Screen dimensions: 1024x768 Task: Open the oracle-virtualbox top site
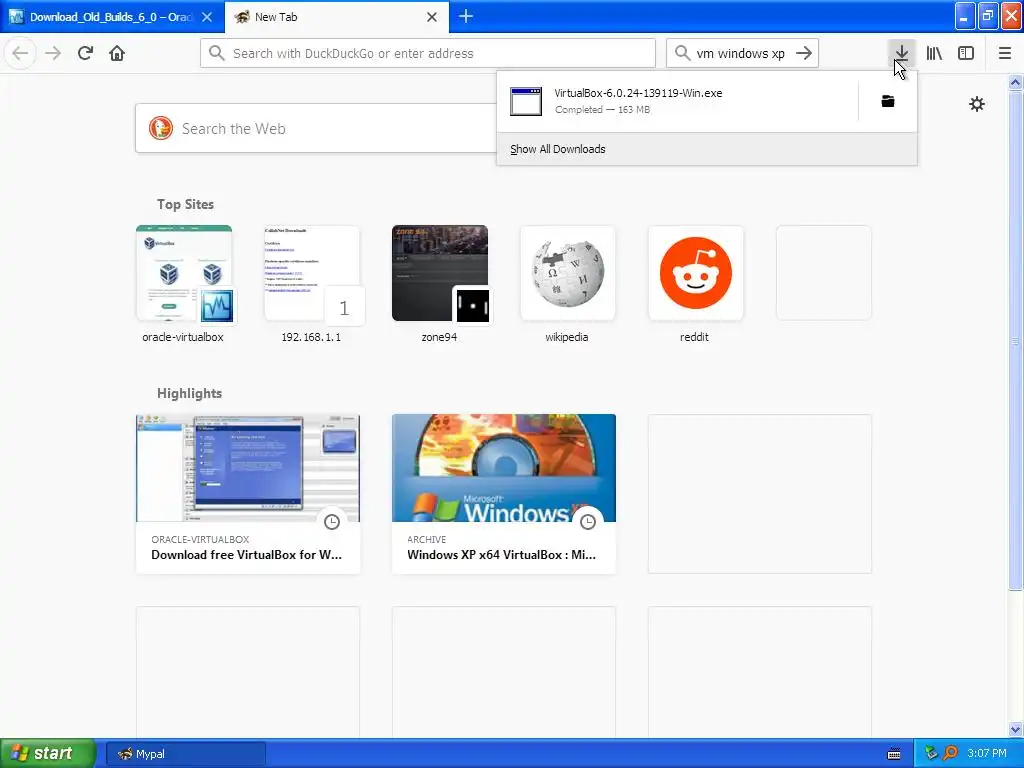(184, 284)
